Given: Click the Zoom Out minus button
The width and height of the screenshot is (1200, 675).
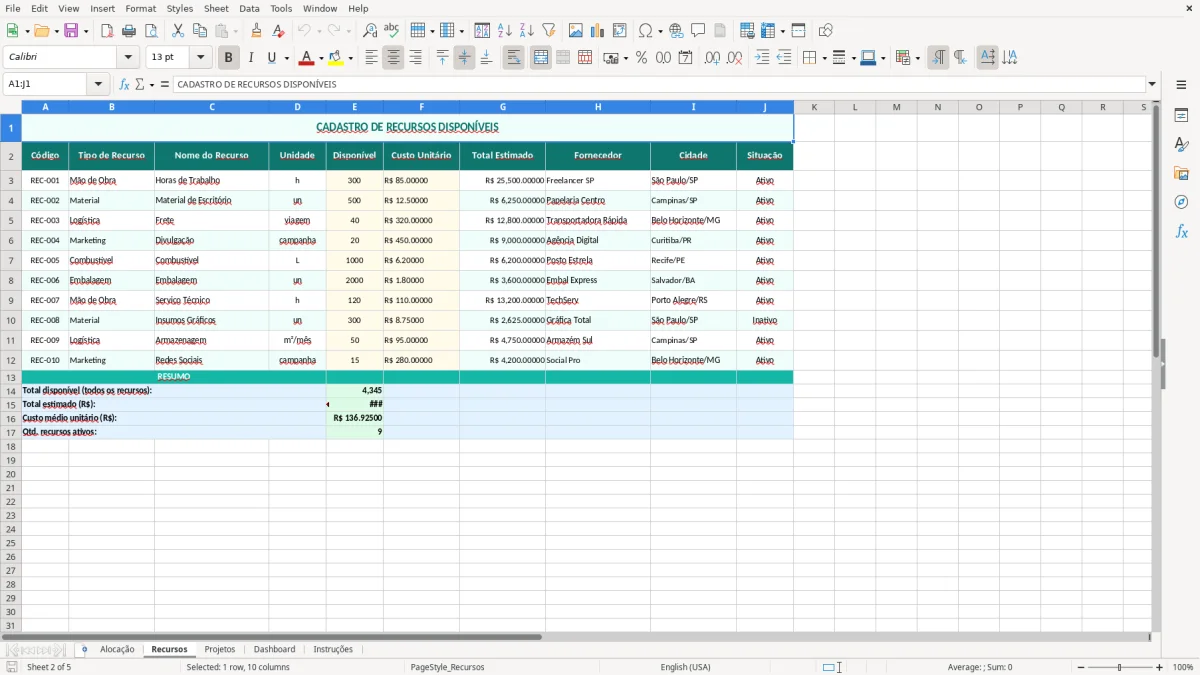Looking at the screenshot, I should [x=1079, y=667].
